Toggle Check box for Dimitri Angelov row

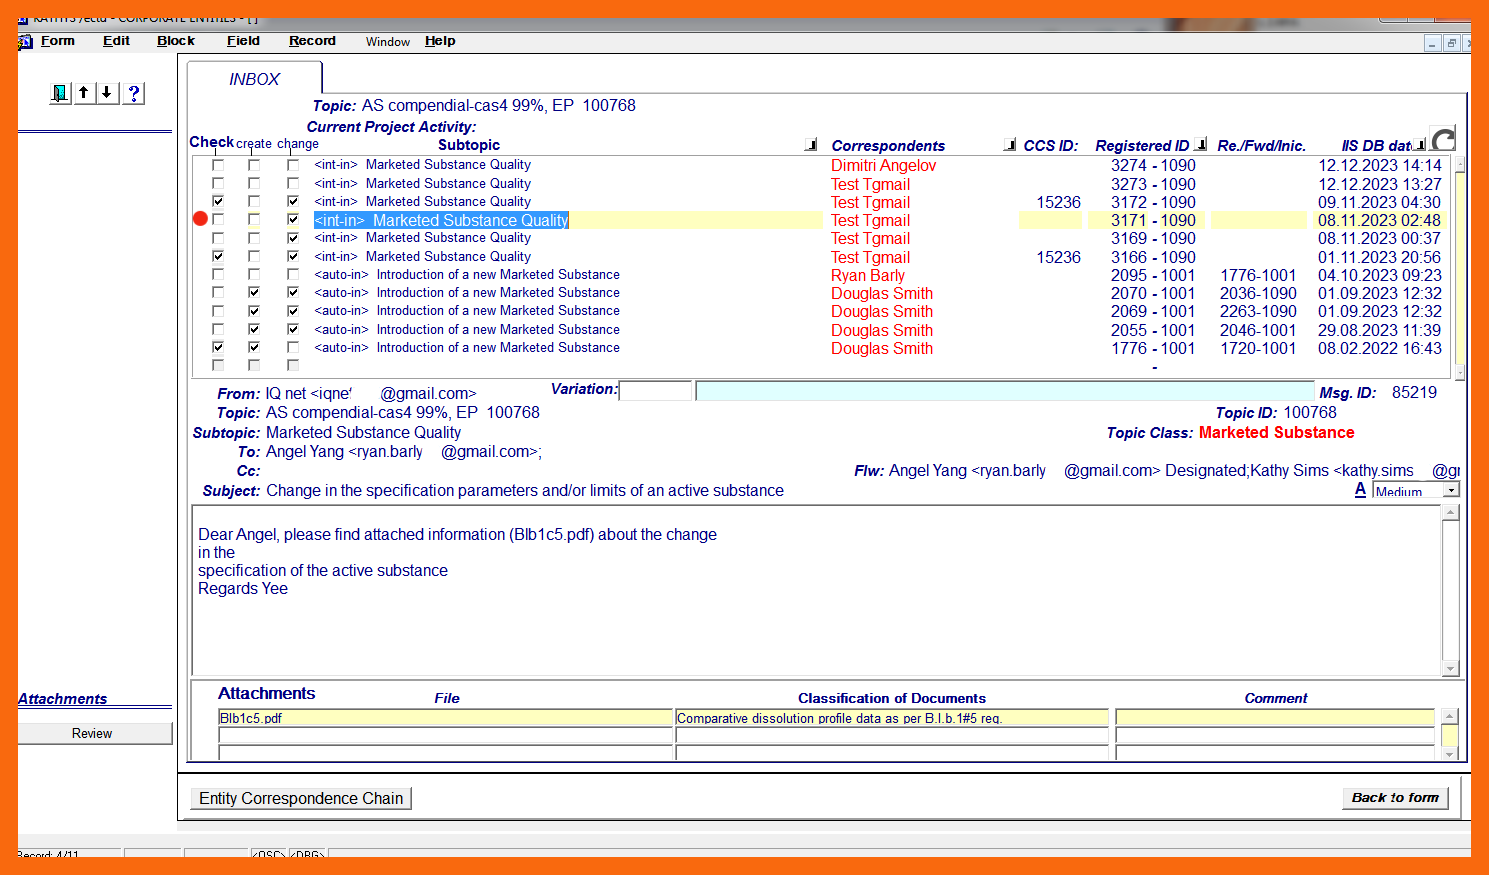(218, 165)
